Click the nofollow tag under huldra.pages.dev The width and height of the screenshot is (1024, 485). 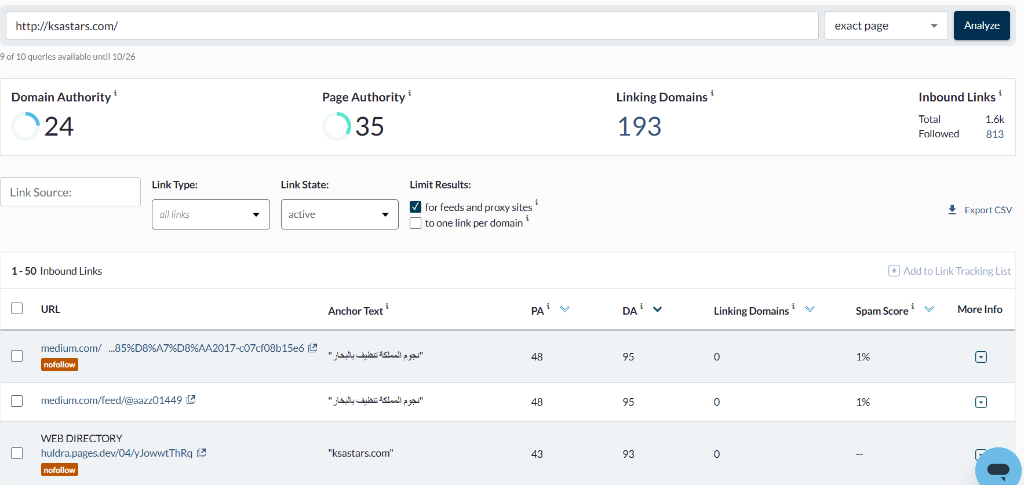[x=59, y=469]
